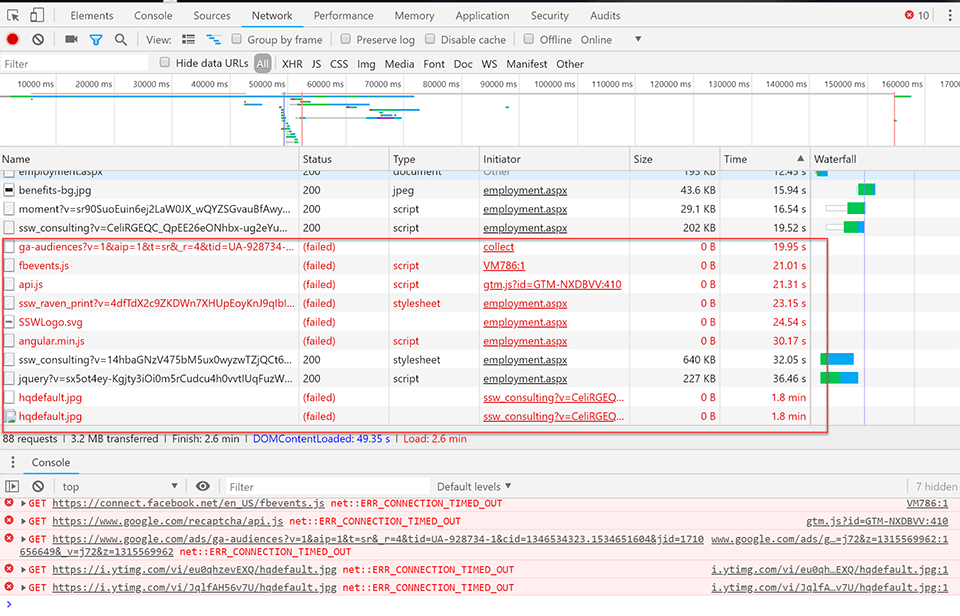Open the Sources tab
Image resolution: width=960 pixels, height=616 pixels.
[x=212, y=16]
